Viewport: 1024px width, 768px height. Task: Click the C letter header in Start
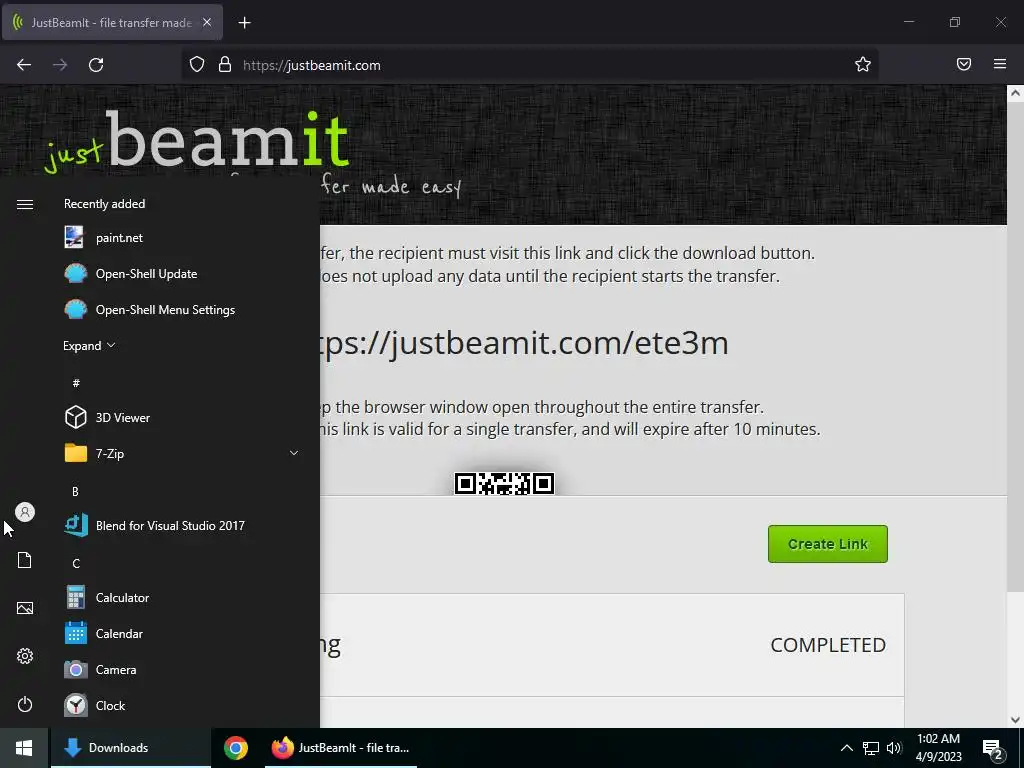click(x=76, y=563)
